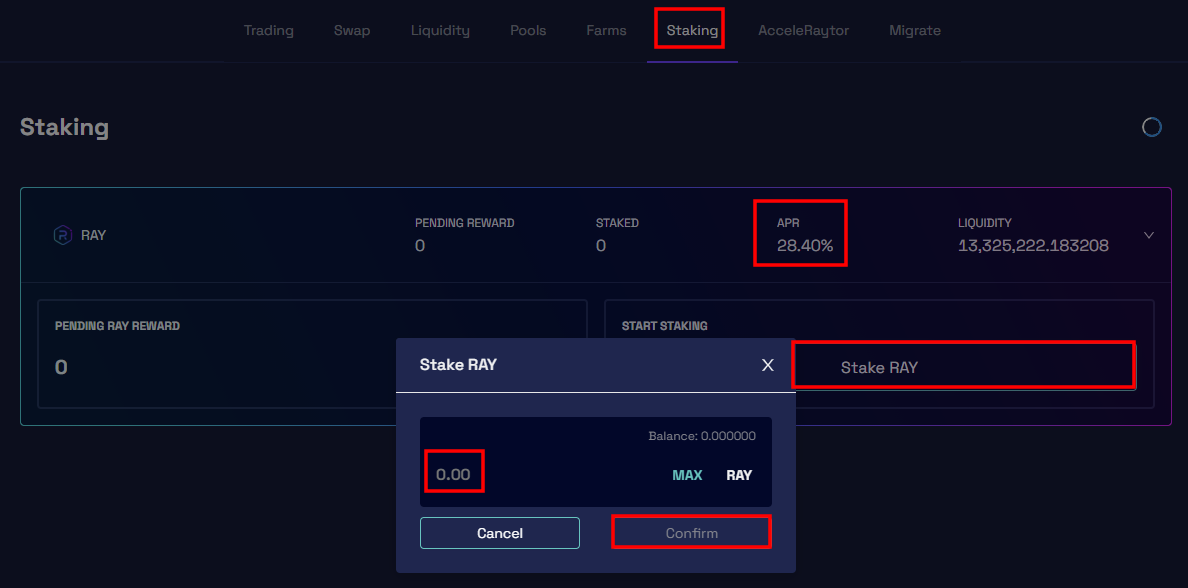Click the PENDING REWARD column label
Screen dimensions: 1188x588
point(464,223)
